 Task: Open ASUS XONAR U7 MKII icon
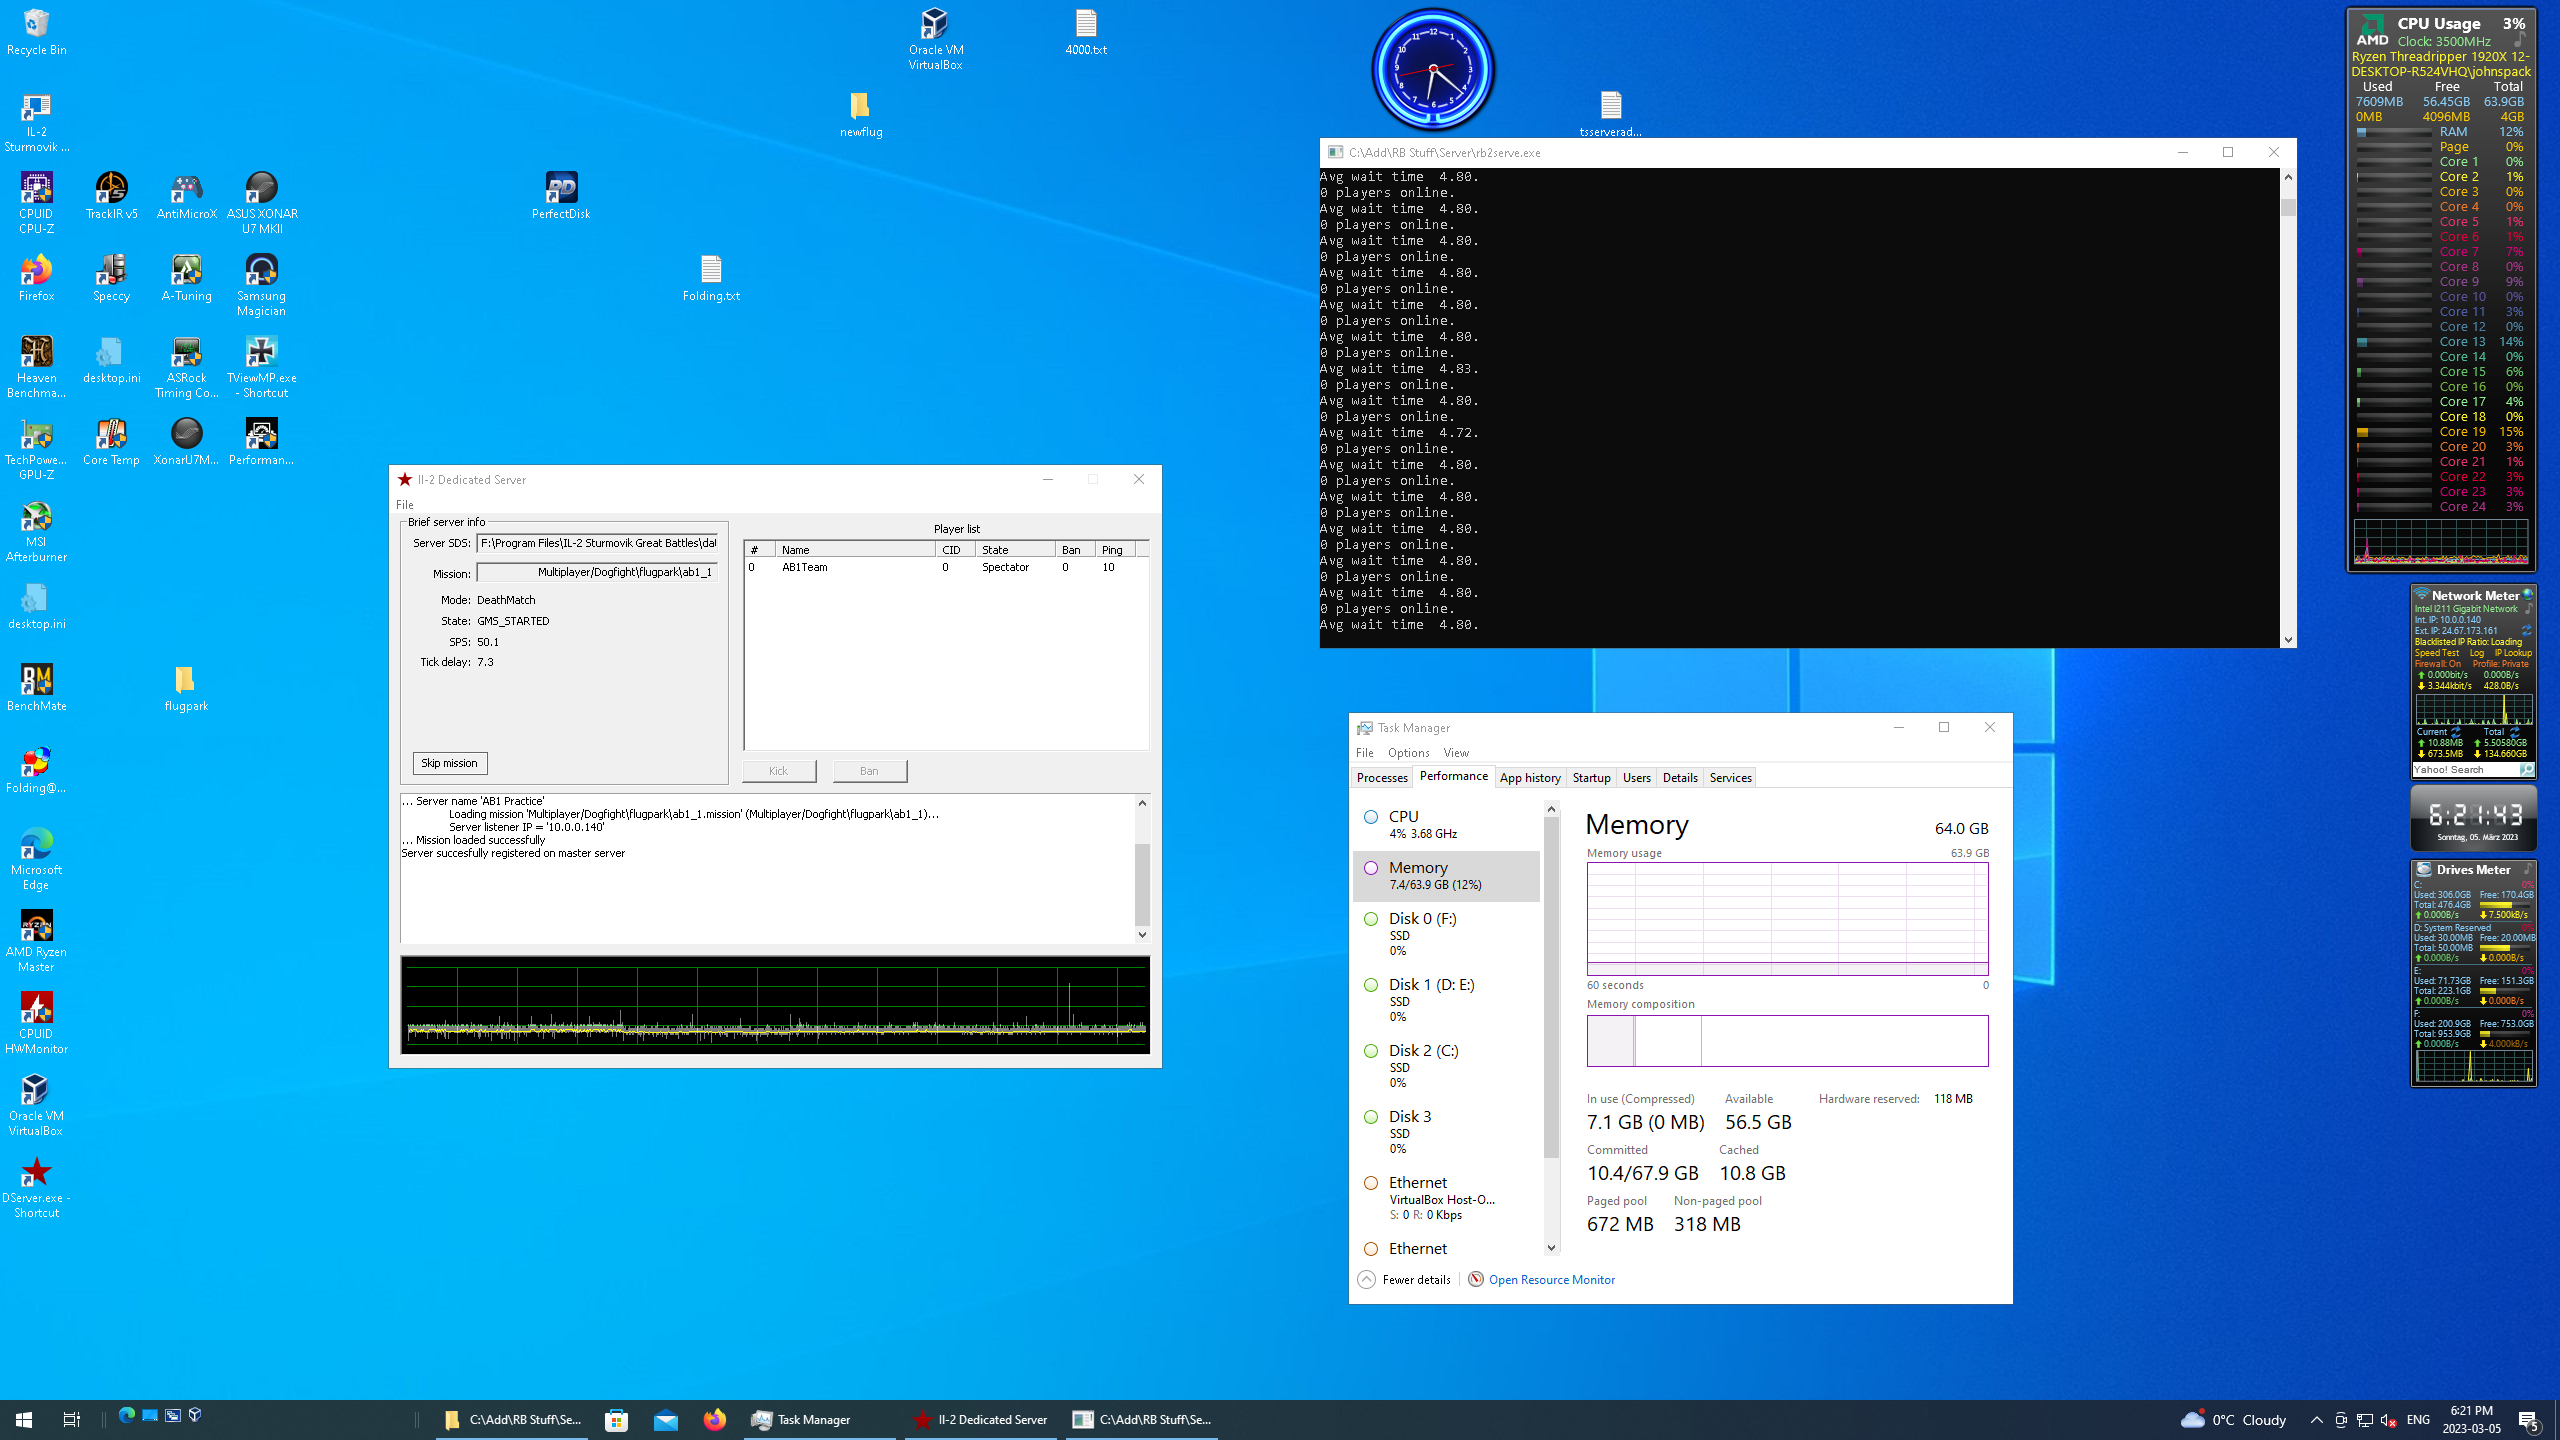click(x=262, y=203)
